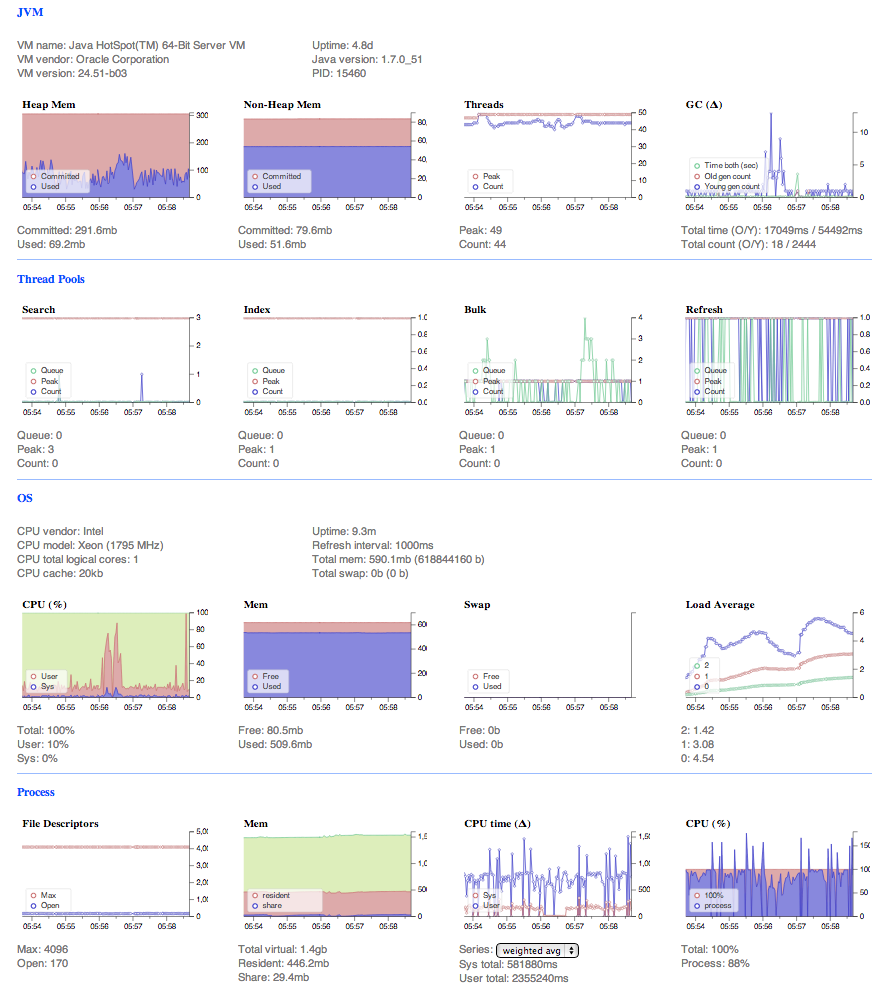The width and height of the screenshot is (894, 986).
Task: Click Committed legend marker in Heap Mem
Action: tap(34, 177)
